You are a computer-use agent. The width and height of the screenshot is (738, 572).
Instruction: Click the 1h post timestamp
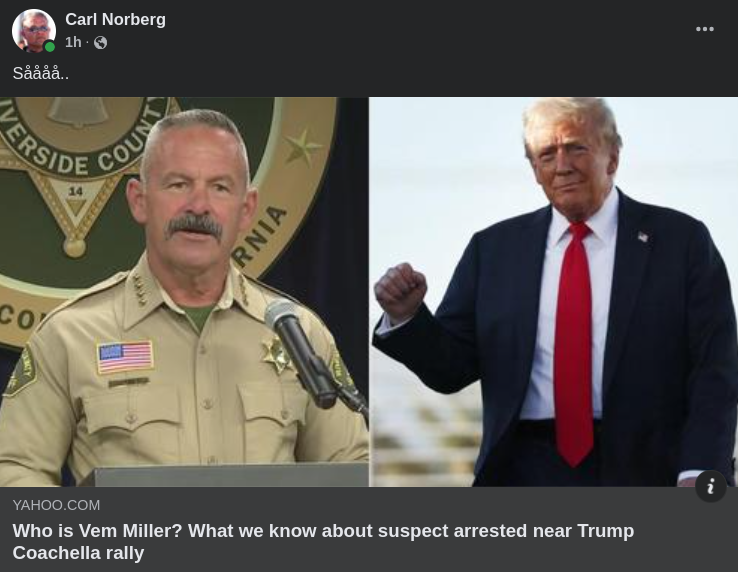point(73,42)
